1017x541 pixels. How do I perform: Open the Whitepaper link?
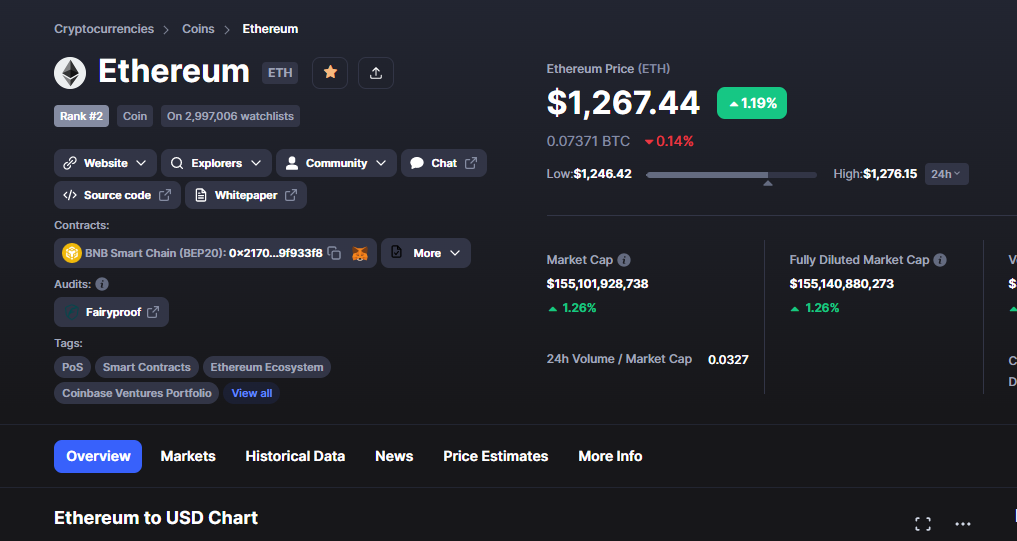[x=246, y=195]
